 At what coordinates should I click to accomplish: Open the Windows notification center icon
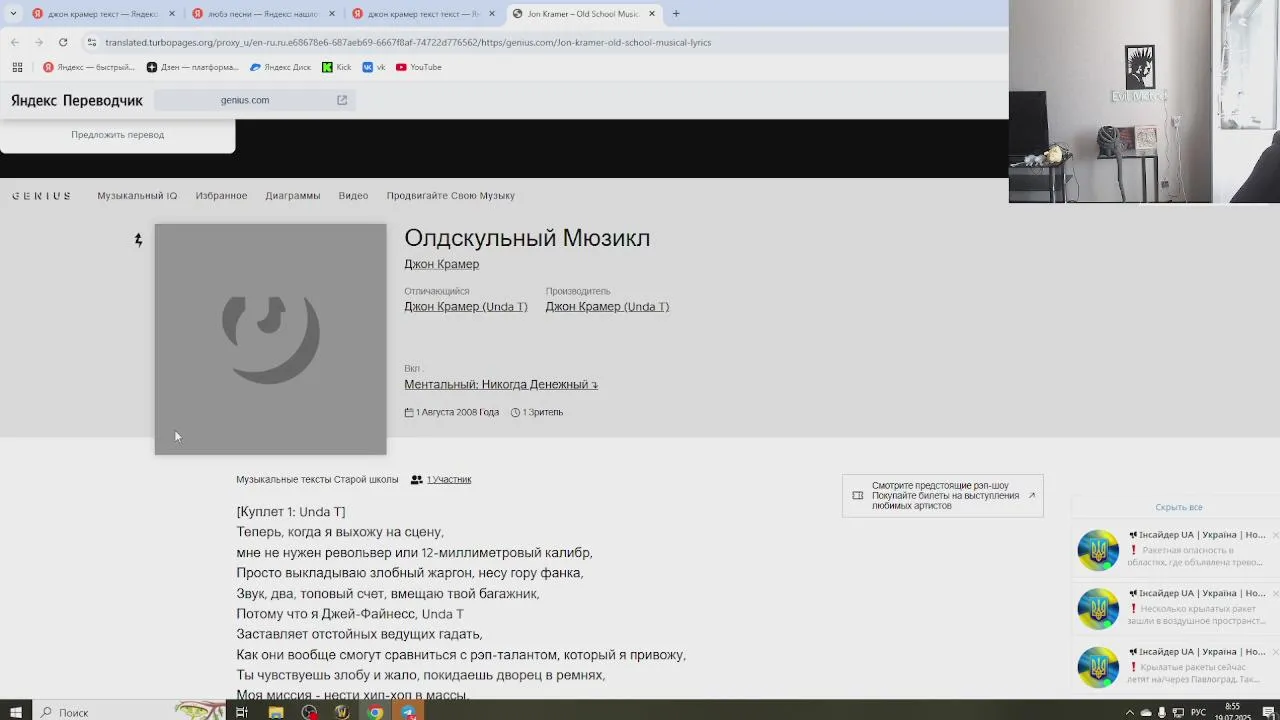tap(1268, 712)
